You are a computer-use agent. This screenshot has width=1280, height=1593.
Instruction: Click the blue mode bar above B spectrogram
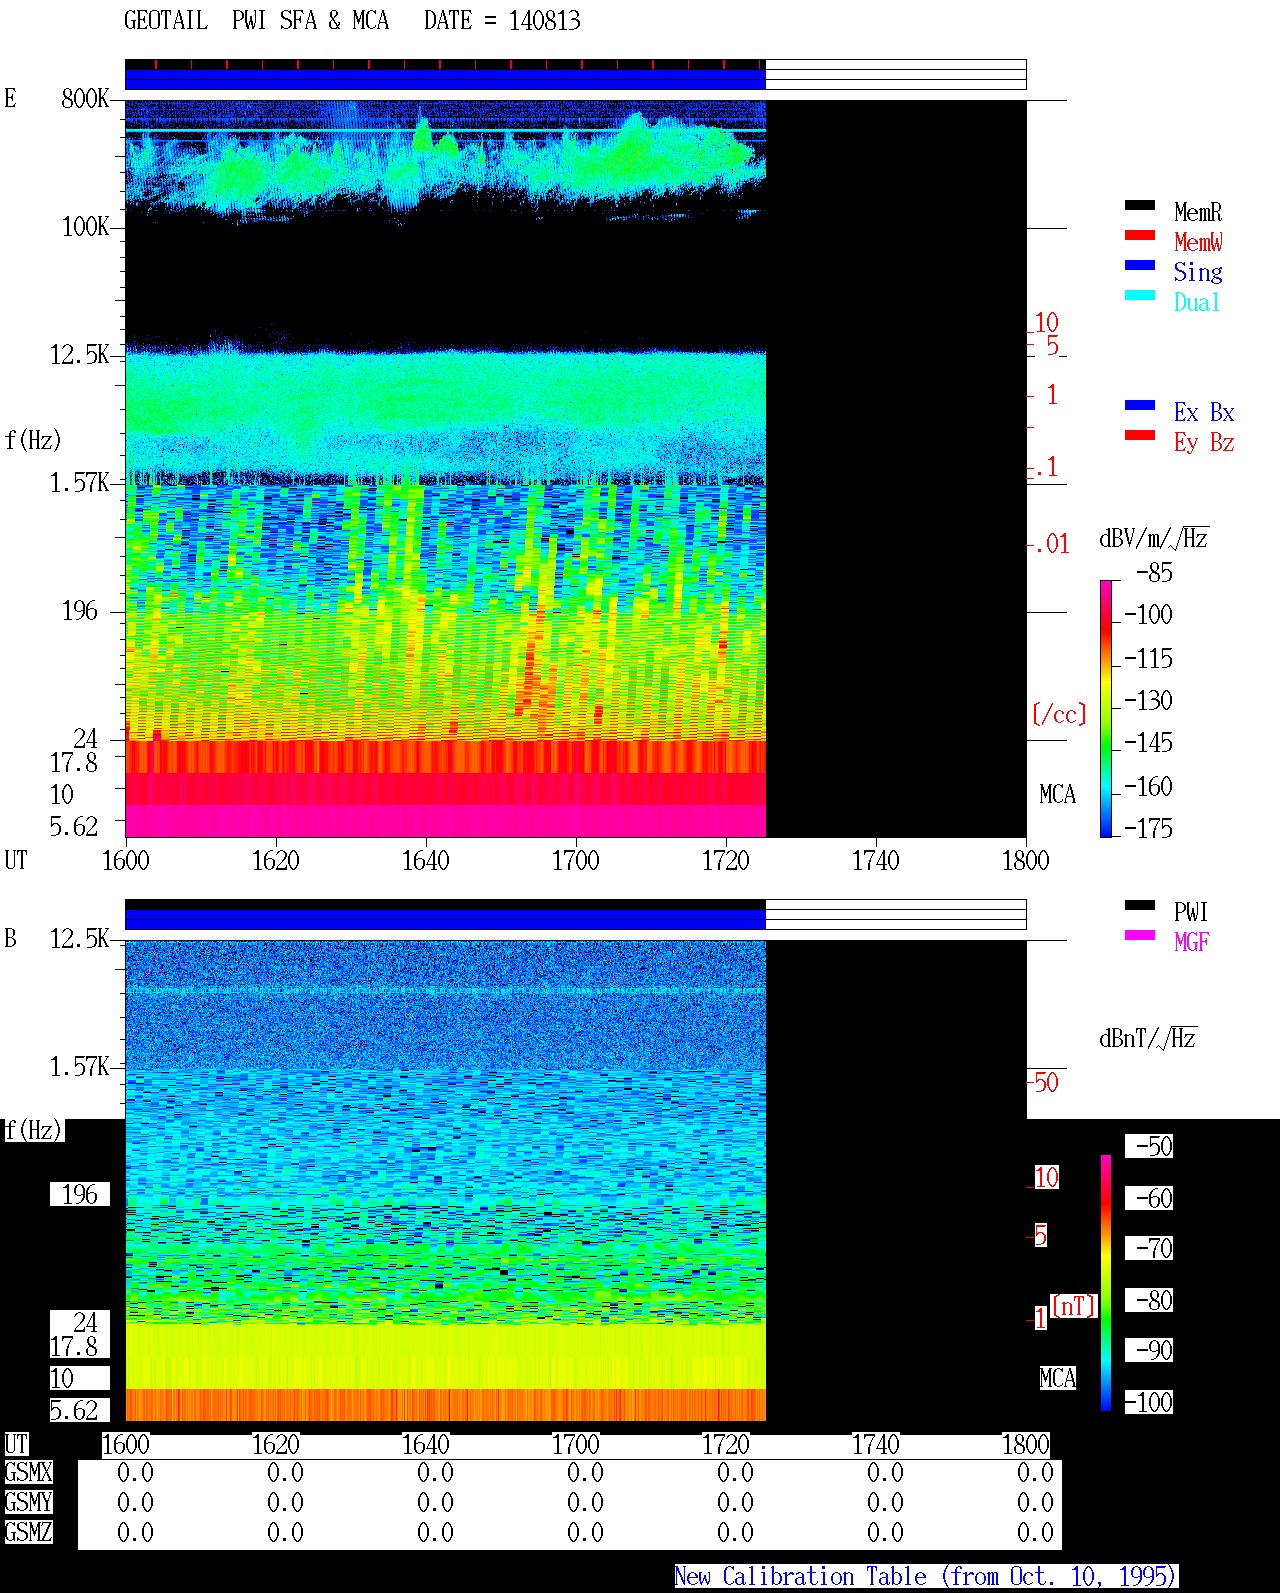[x=445, y=919]
